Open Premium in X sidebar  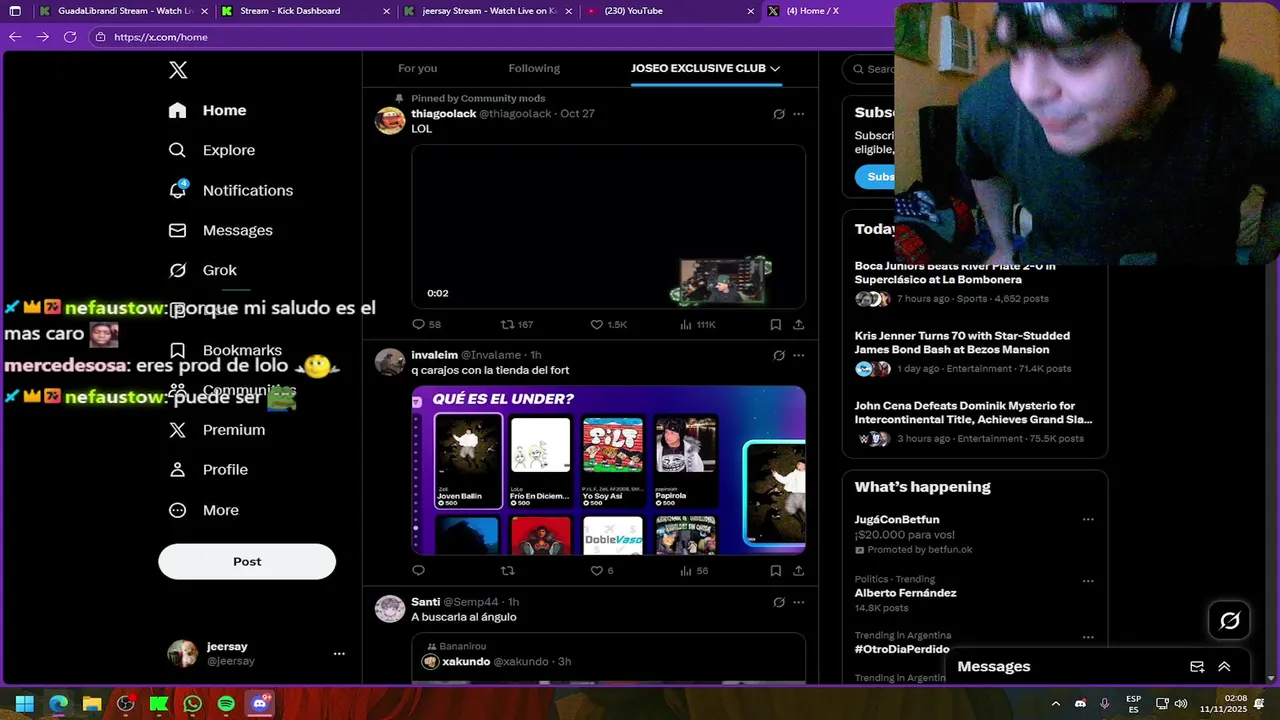click(x=217, y=430)
